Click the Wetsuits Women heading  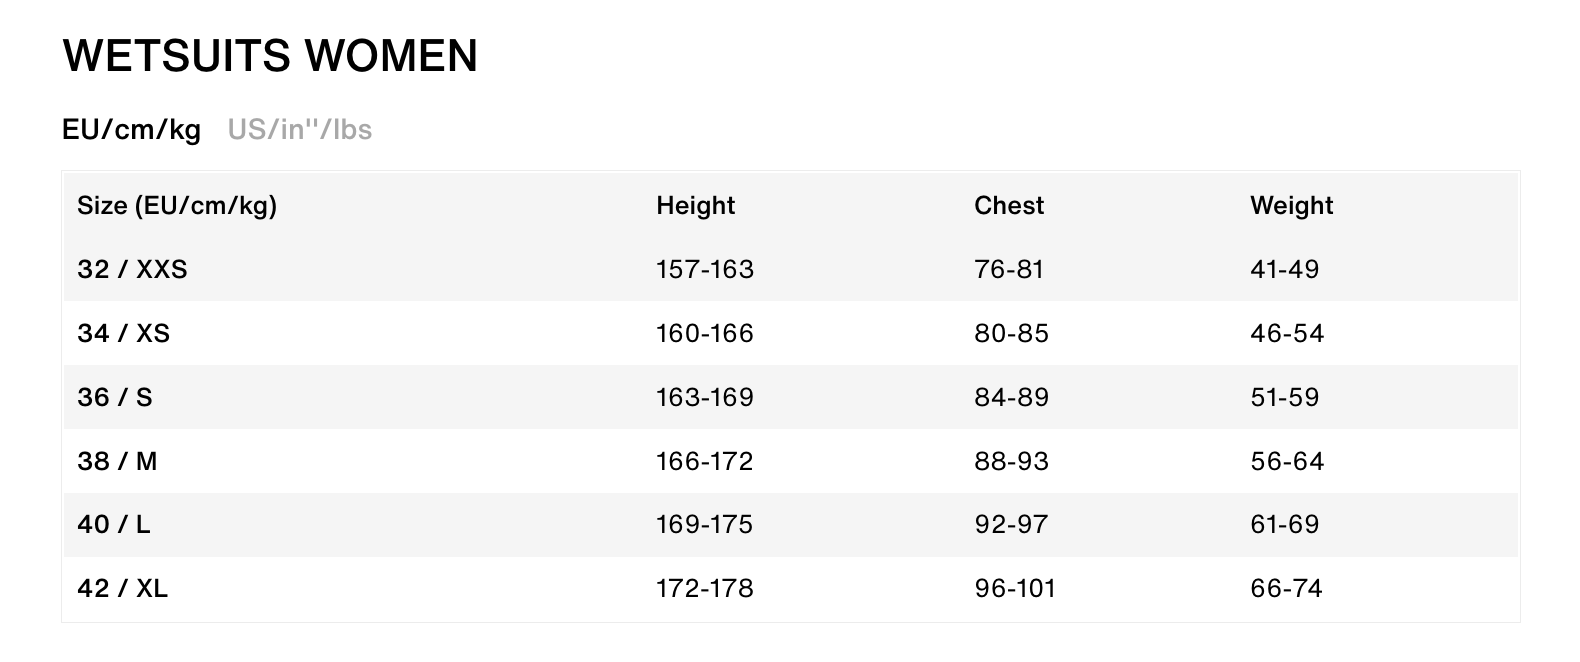(270, 56)
